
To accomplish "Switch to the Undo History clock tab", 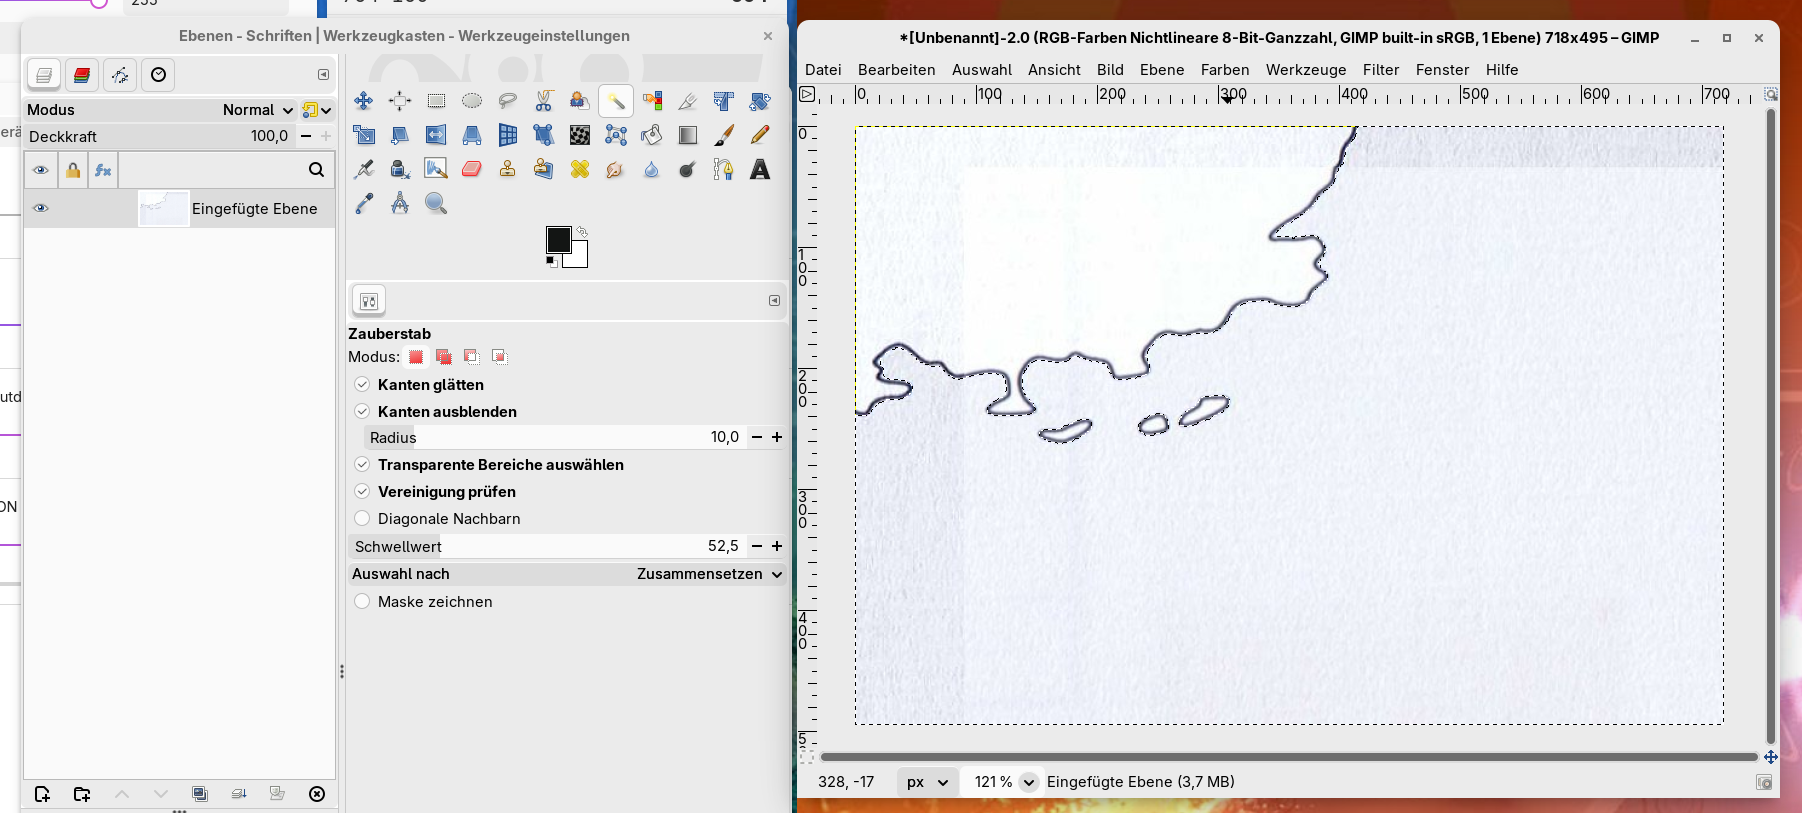I will point(158,75).
